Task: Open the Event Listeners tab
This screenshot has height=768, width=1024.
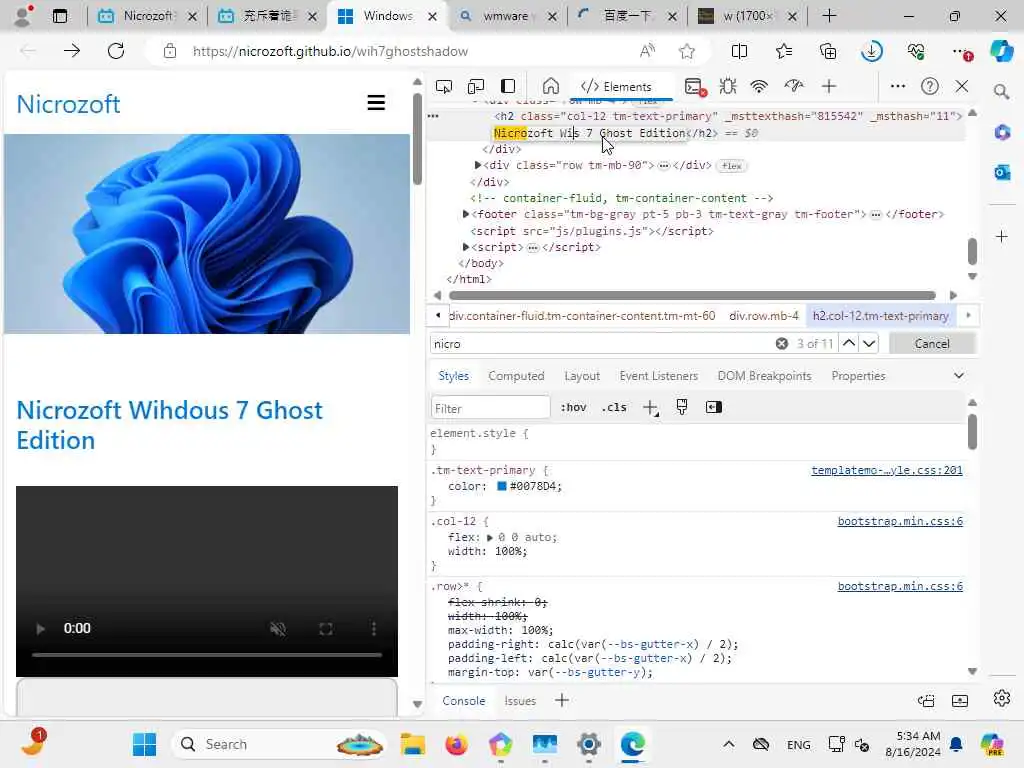Action: [x=658, y=376]
